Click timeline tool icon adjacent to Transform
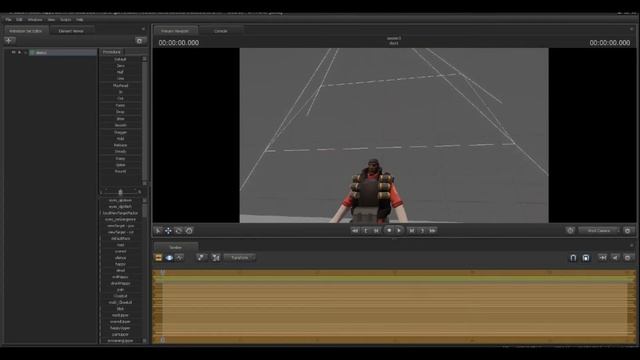 (216, 258)
